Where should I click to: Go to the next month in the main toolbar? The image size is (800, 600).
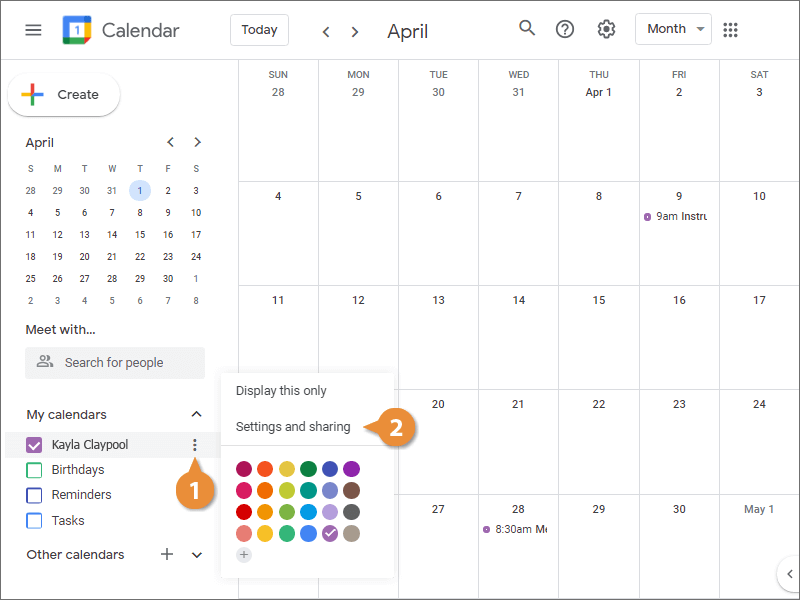[355, 31]
